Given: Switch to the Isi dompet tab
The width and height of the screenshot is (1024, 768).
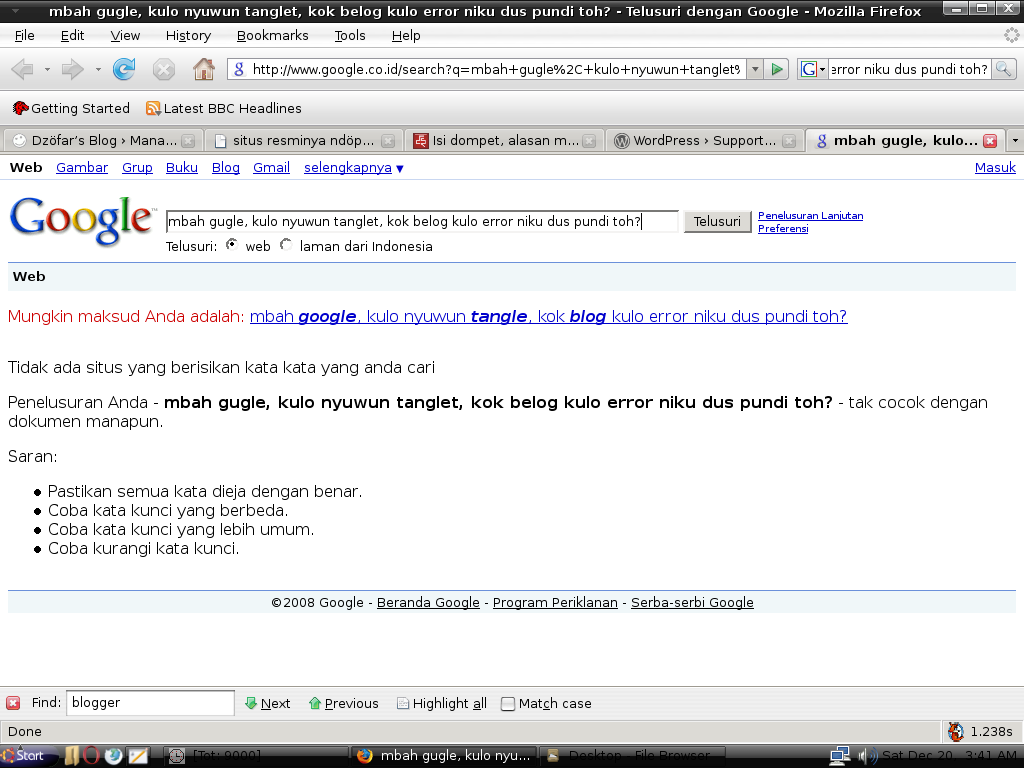Looking at the screenshot, I should 503,140.
